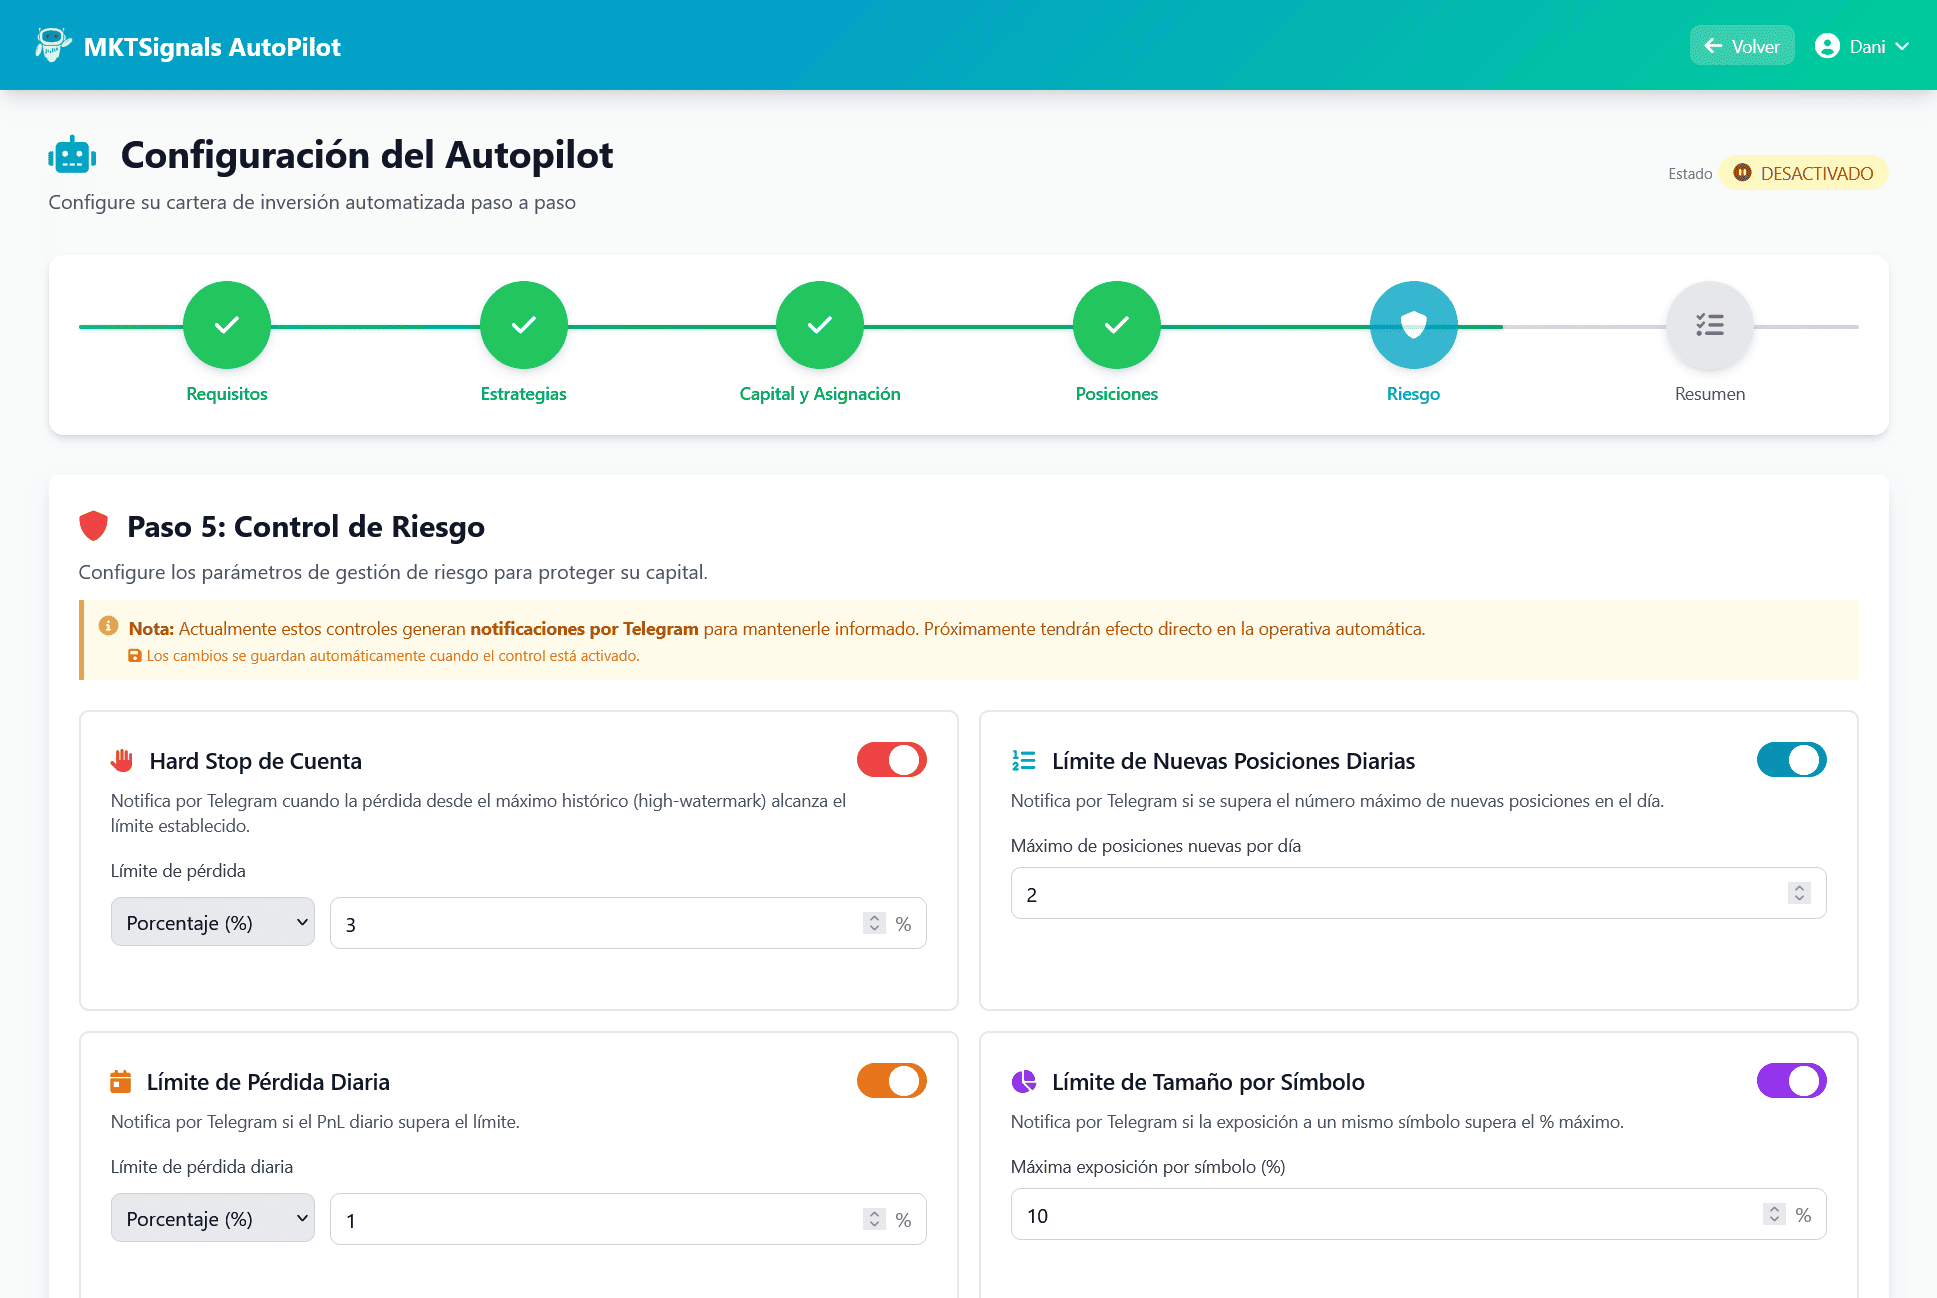The image size is (1937, 1298).
Task: Click the info icon in the Nota banner
Action: coord(108,626)
